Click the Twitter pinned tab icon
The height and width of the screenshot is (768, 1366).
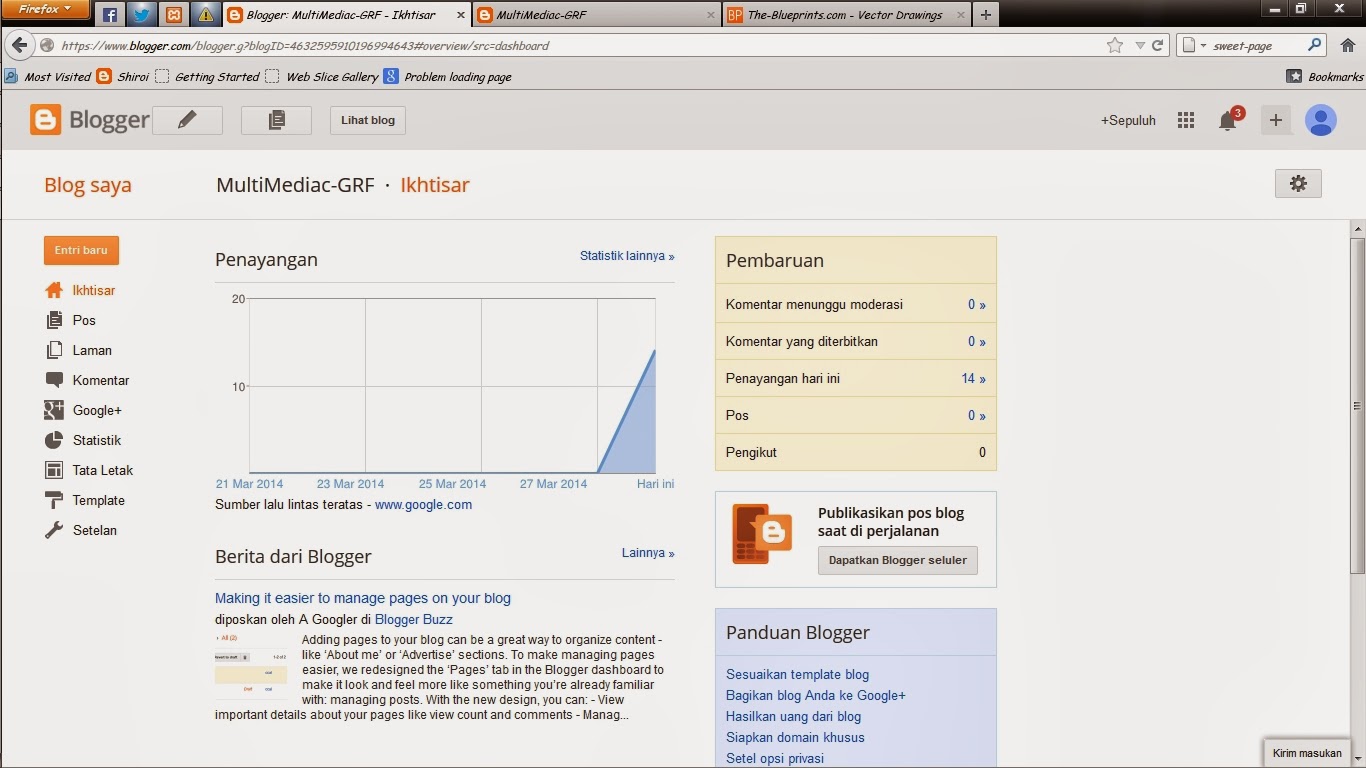141,15
